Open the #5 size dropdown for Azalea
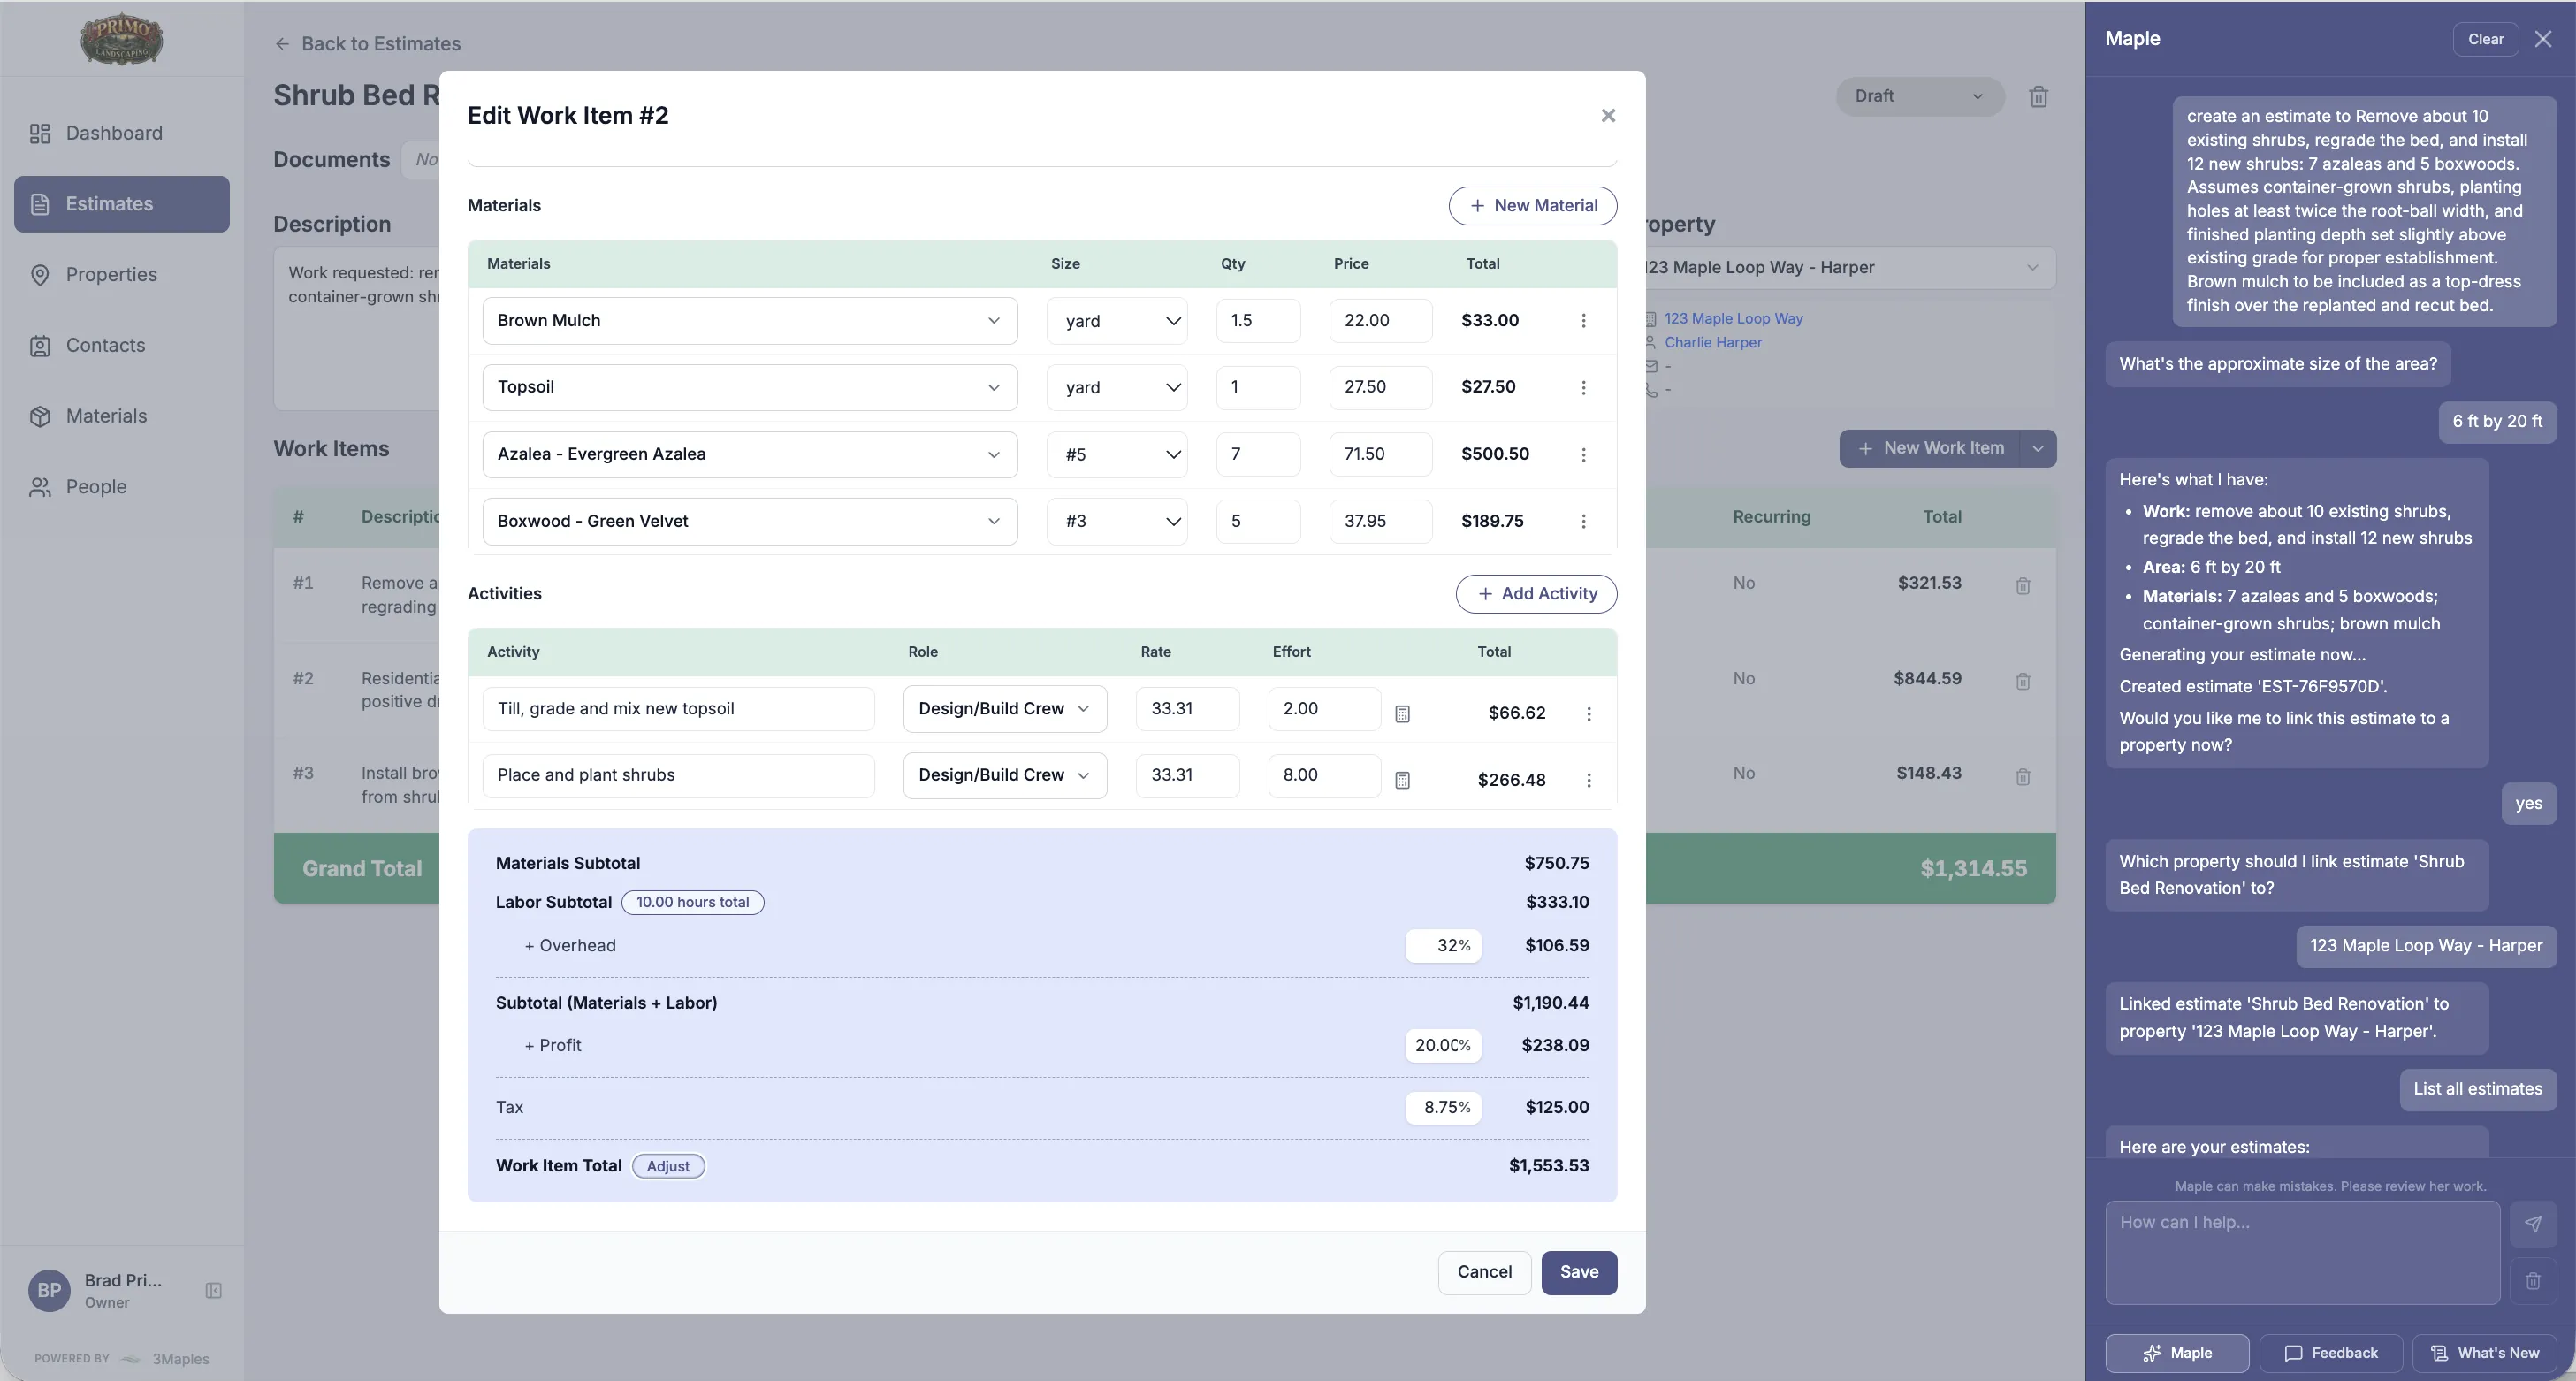 click(1116, 454)
